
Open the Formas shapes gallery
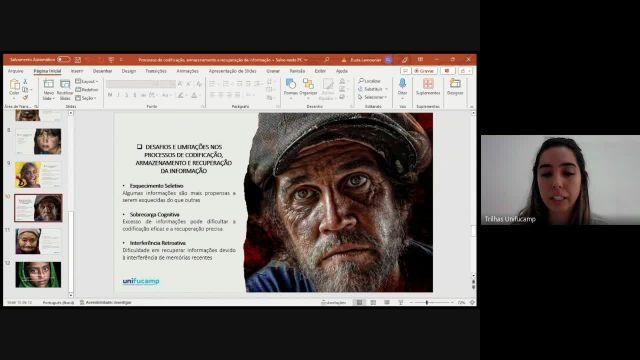click(x=291, y=88)
